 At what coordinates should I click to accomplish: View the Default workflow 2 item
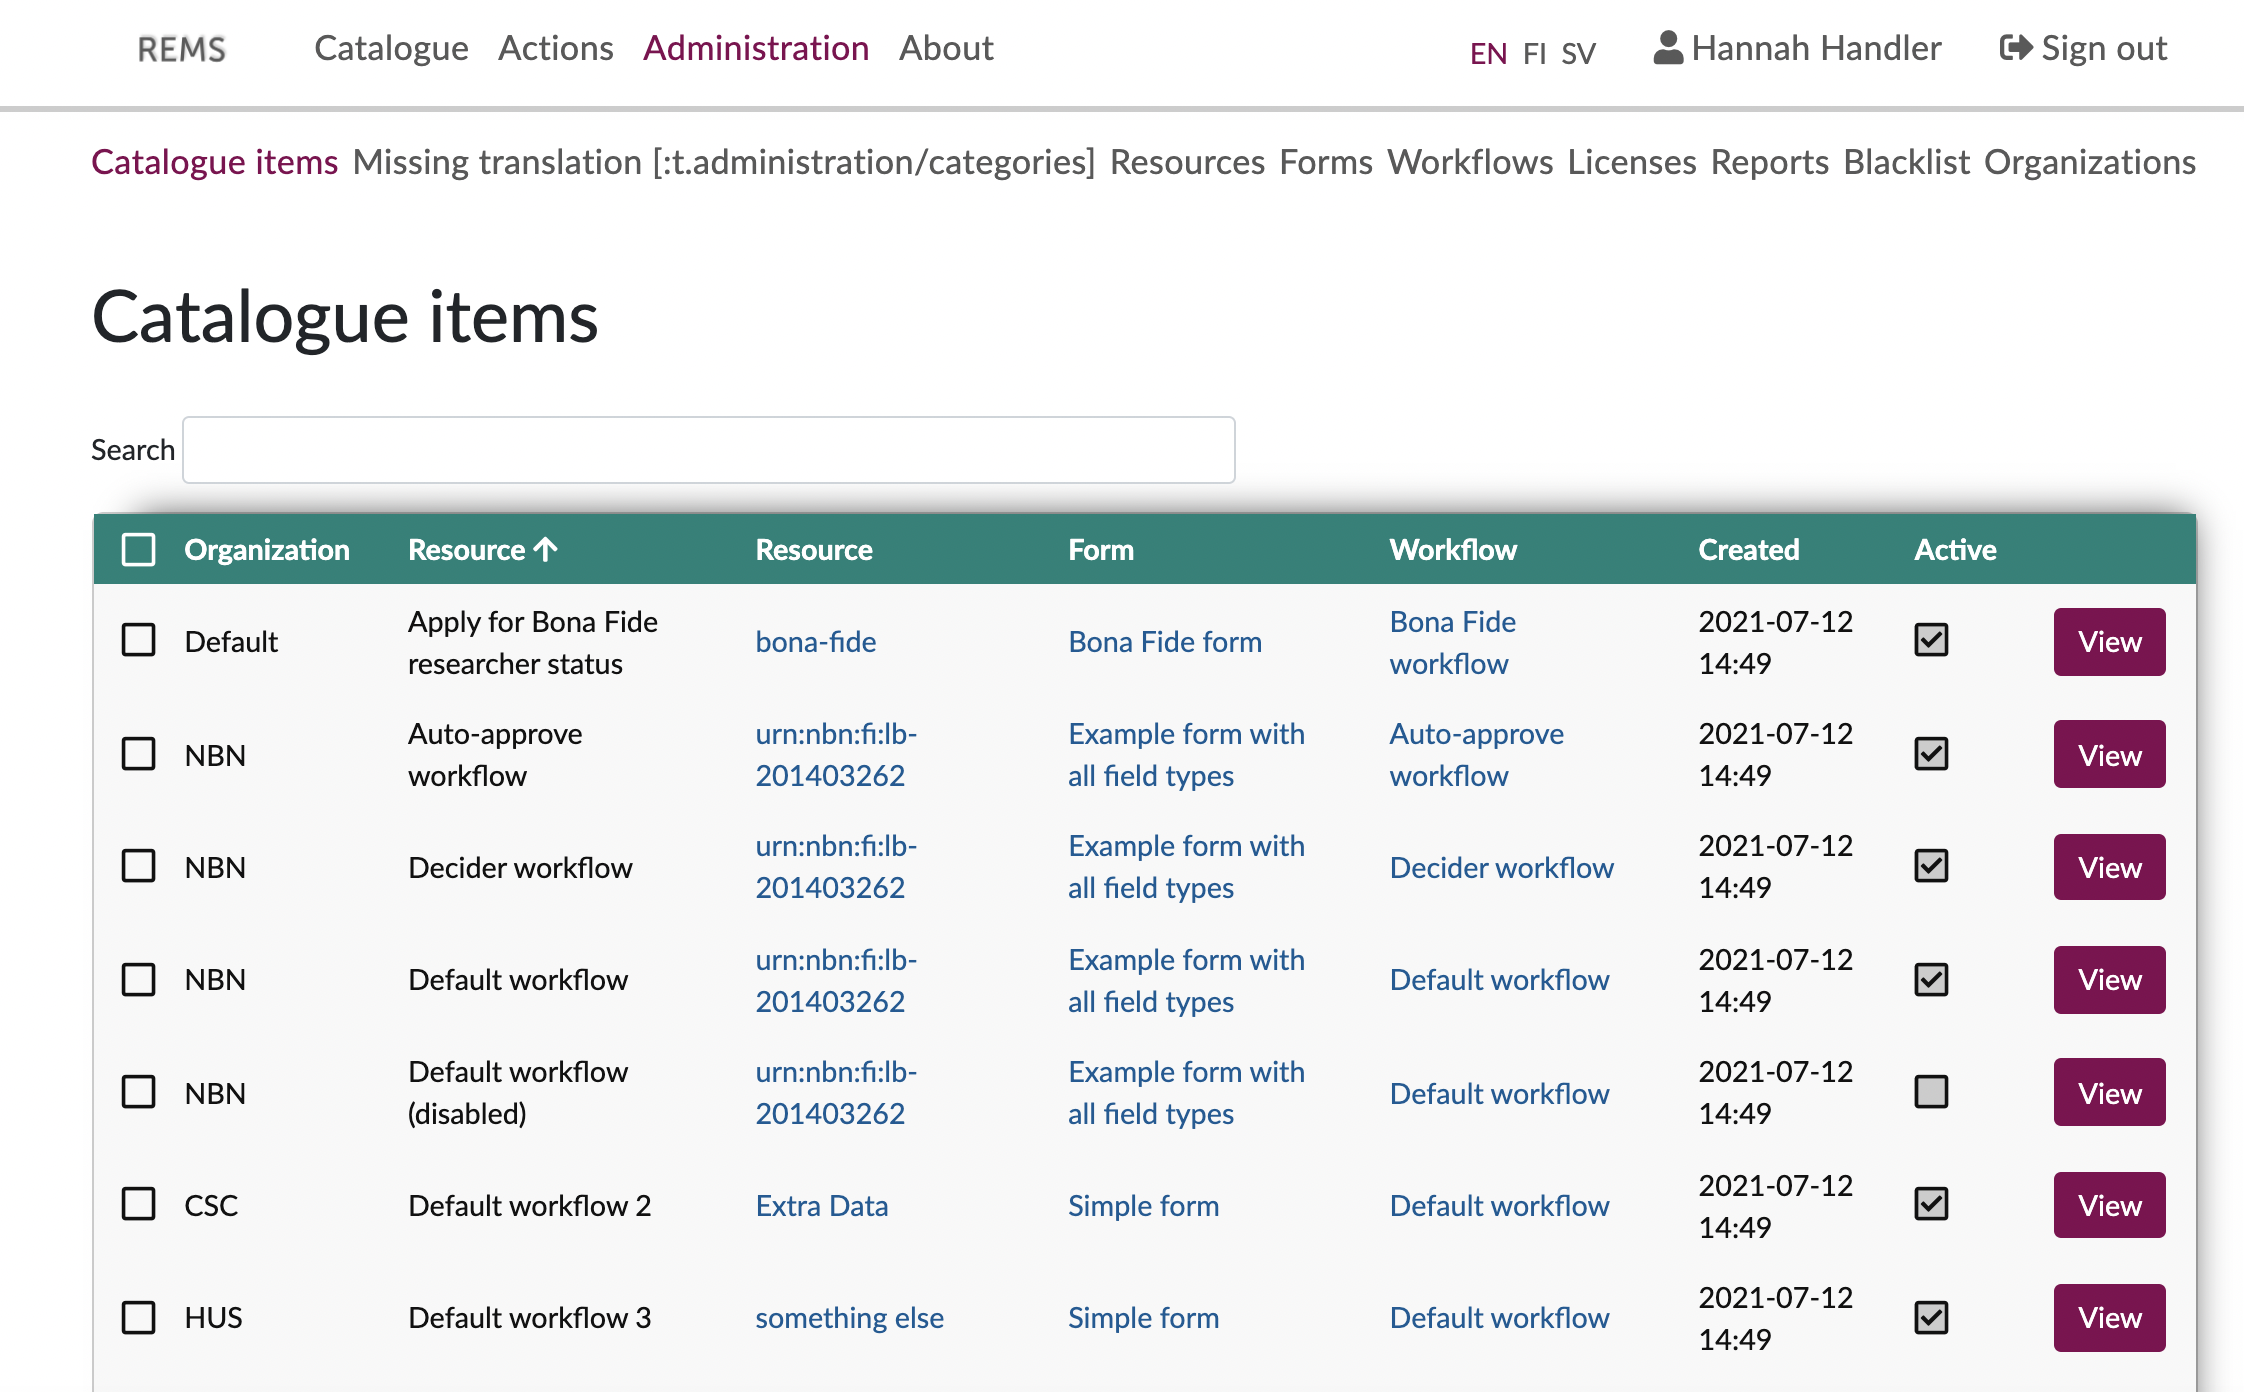pos(2110,1205)
